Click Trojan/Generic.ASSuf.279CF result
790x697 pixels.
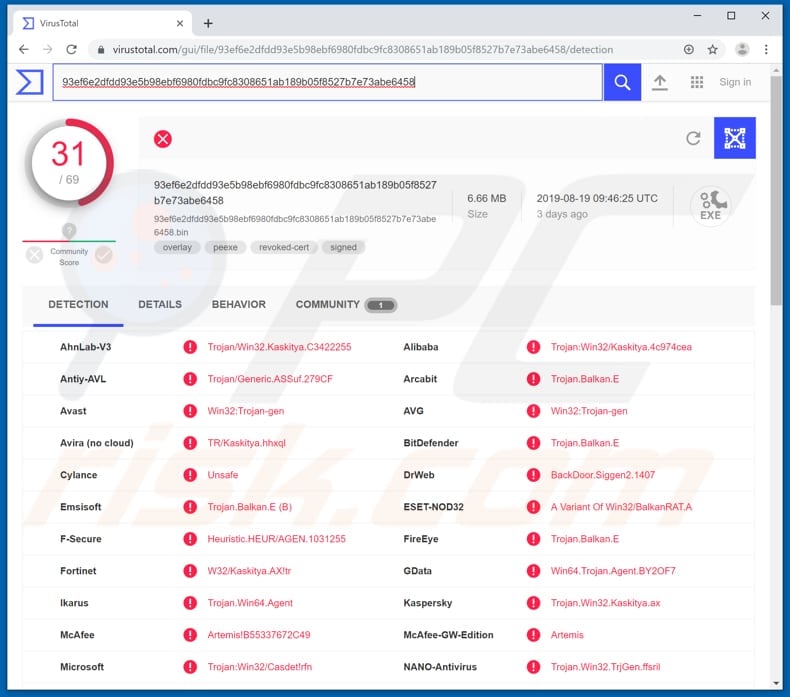click(270, 379)
